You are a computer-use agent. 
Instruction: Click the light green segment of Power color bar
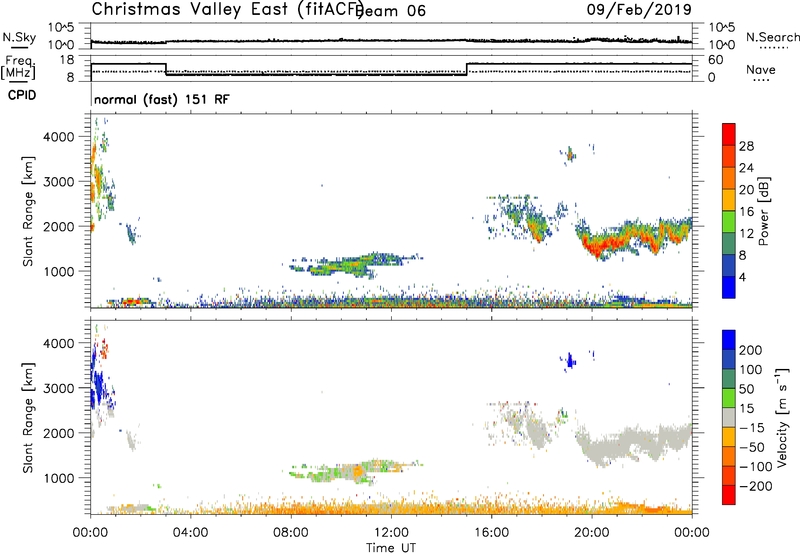tap(729, 222)
